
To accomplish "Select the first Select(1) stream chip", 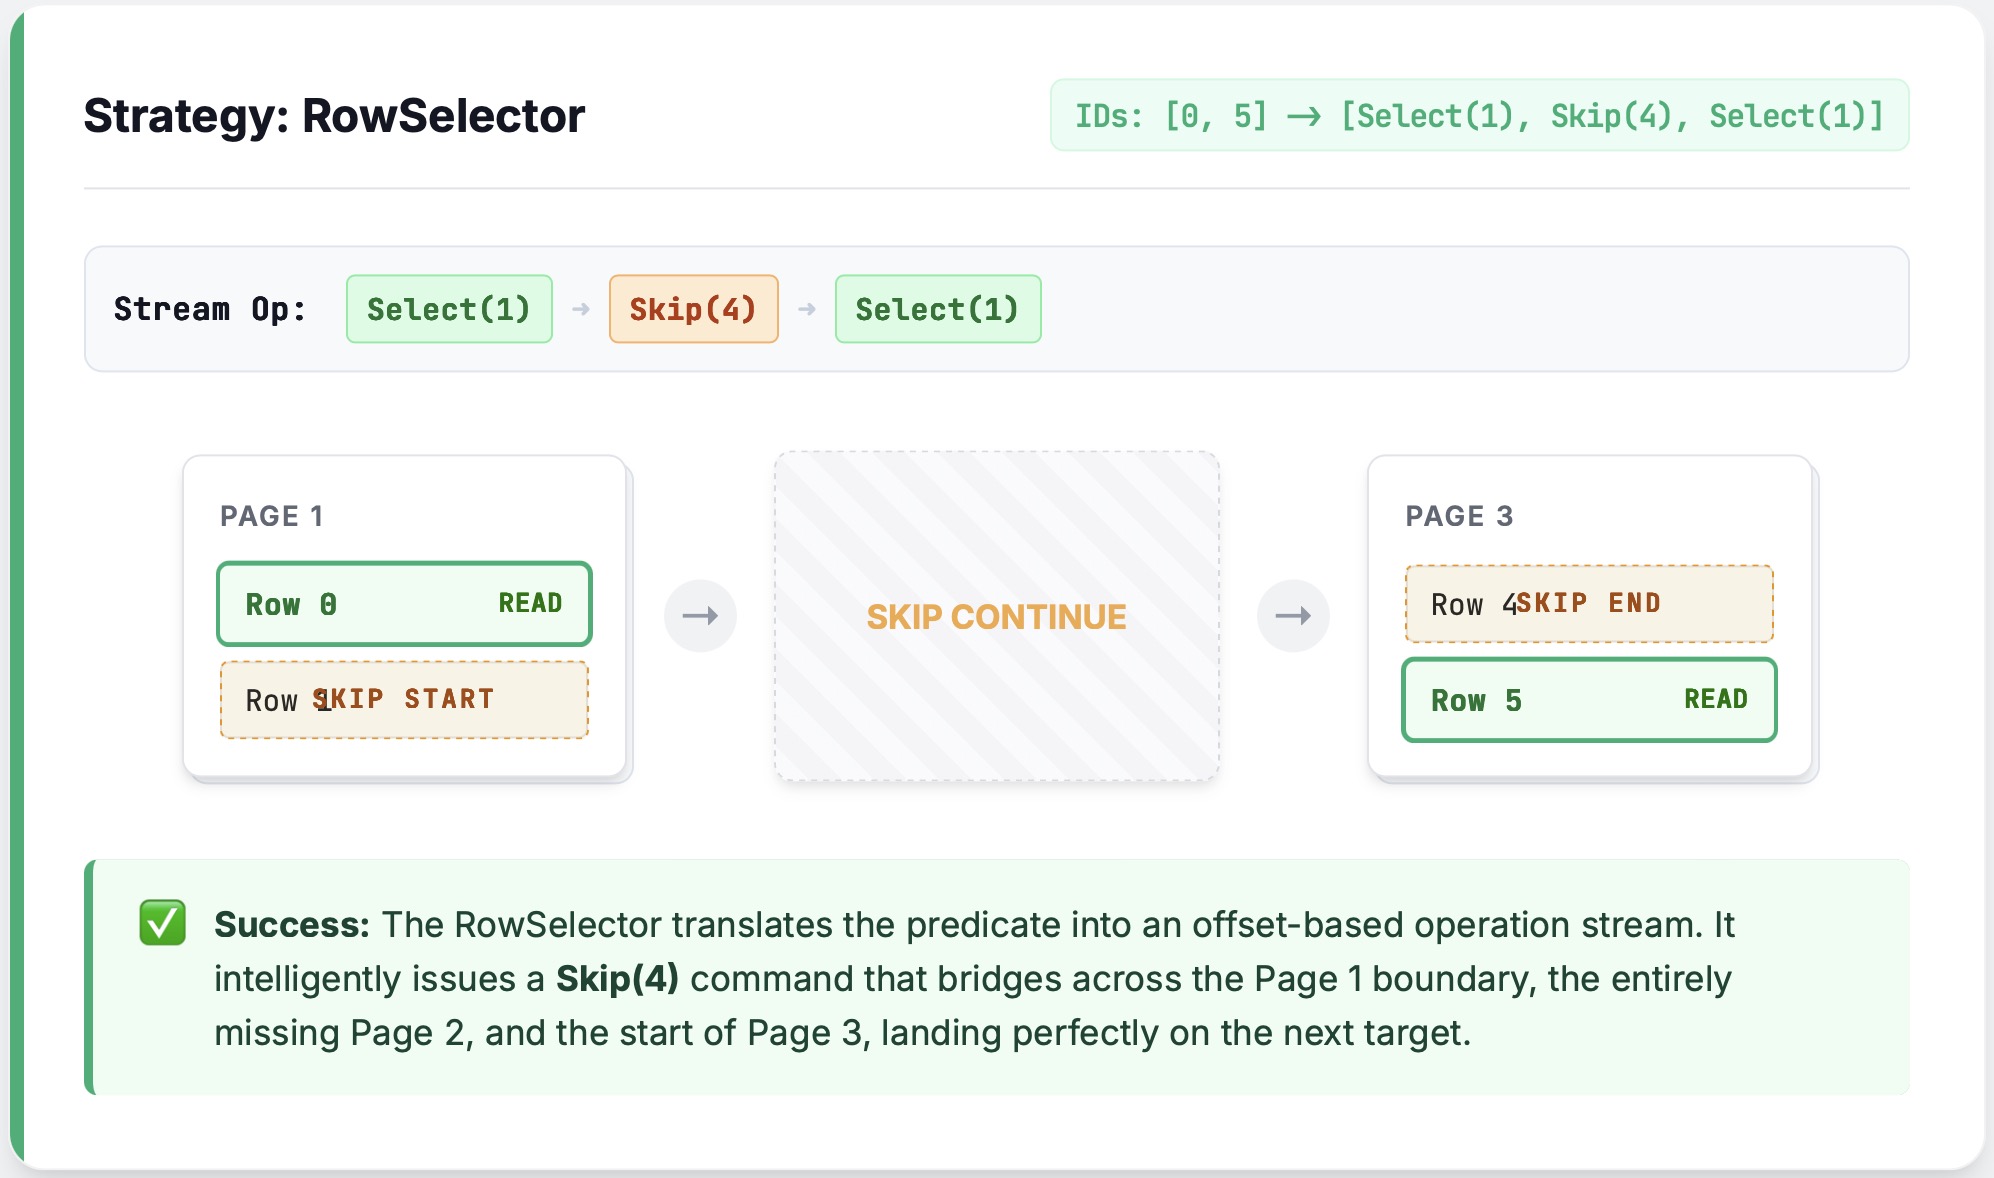I will (x=449, y=310).
